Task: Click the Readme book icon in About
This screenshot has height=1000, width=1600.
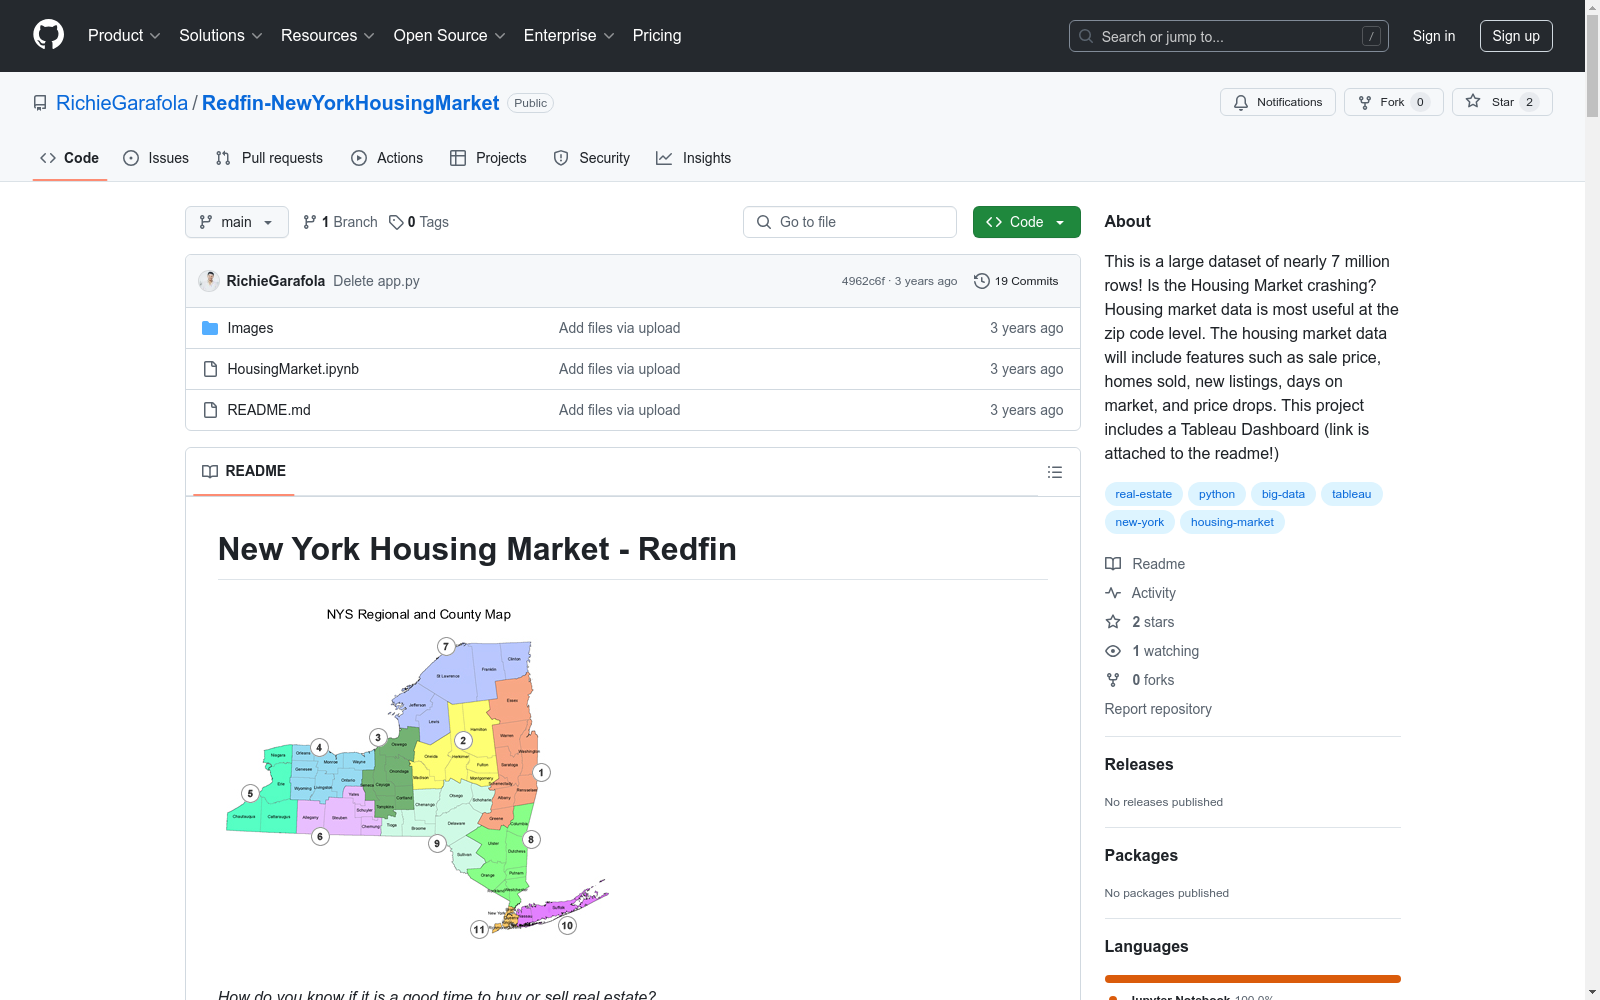Action: tap(1113, 564)
